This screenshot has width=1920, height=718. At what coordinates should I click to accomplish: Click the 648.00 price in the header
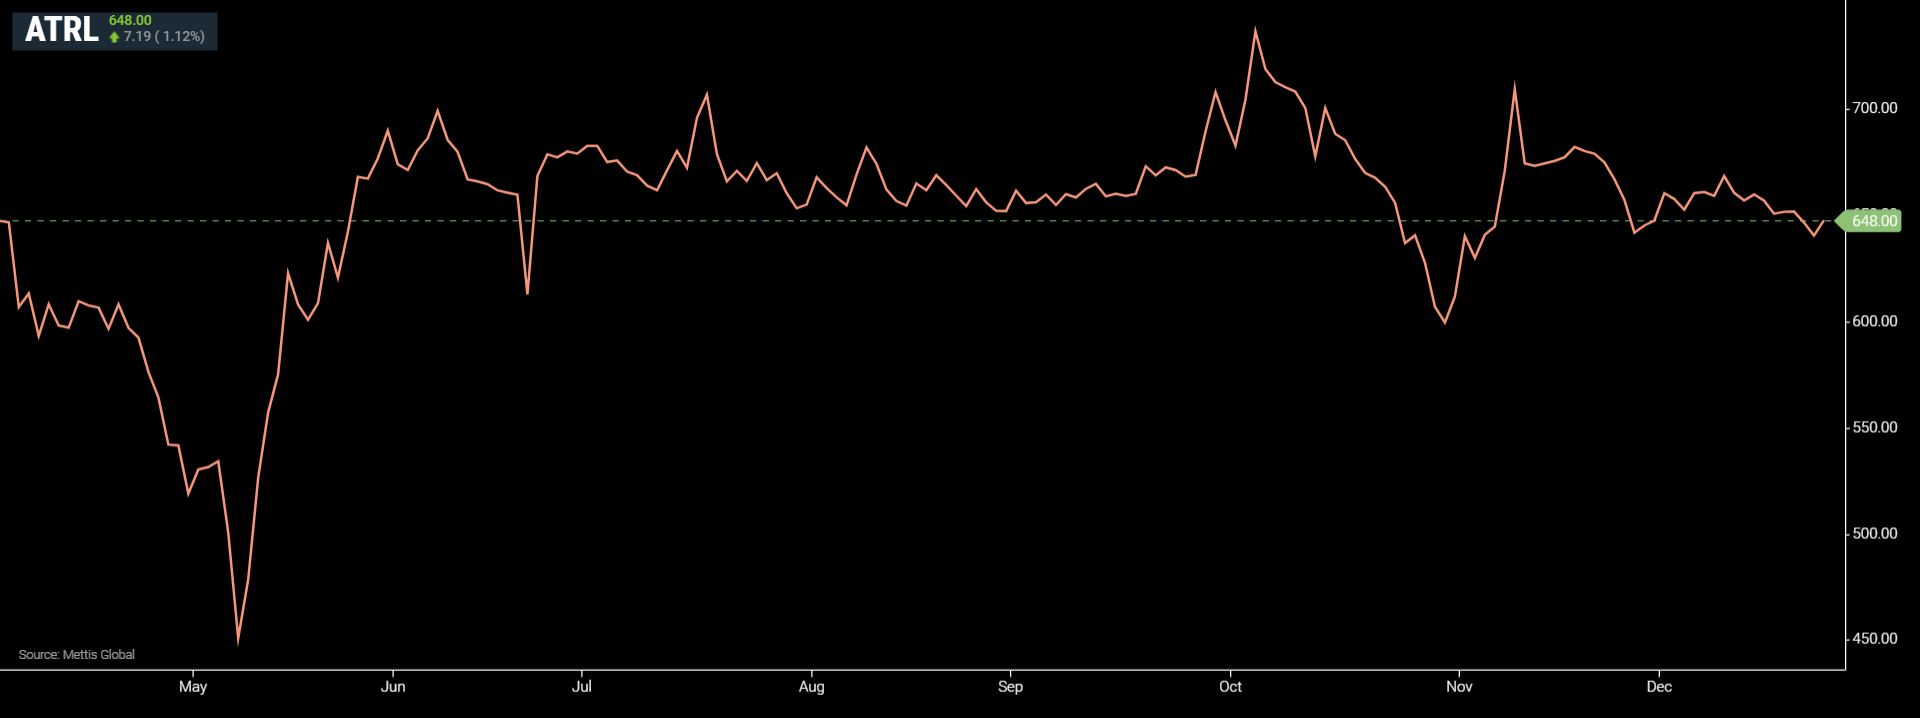point(130,20)
